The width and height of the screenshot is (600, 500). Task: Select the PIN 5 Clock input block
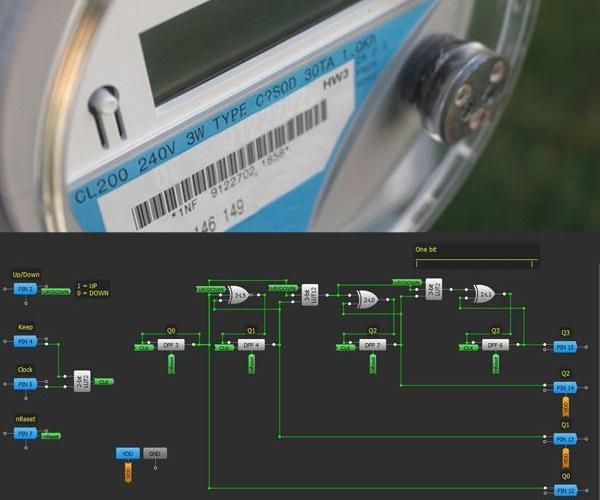25,384
